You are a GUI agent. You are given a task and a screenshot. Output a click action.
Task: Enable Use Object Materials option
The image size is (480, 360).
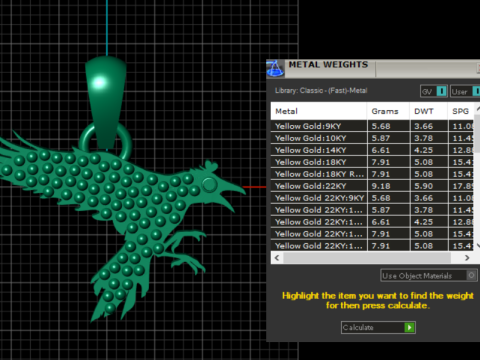click(x=429, y=276)
